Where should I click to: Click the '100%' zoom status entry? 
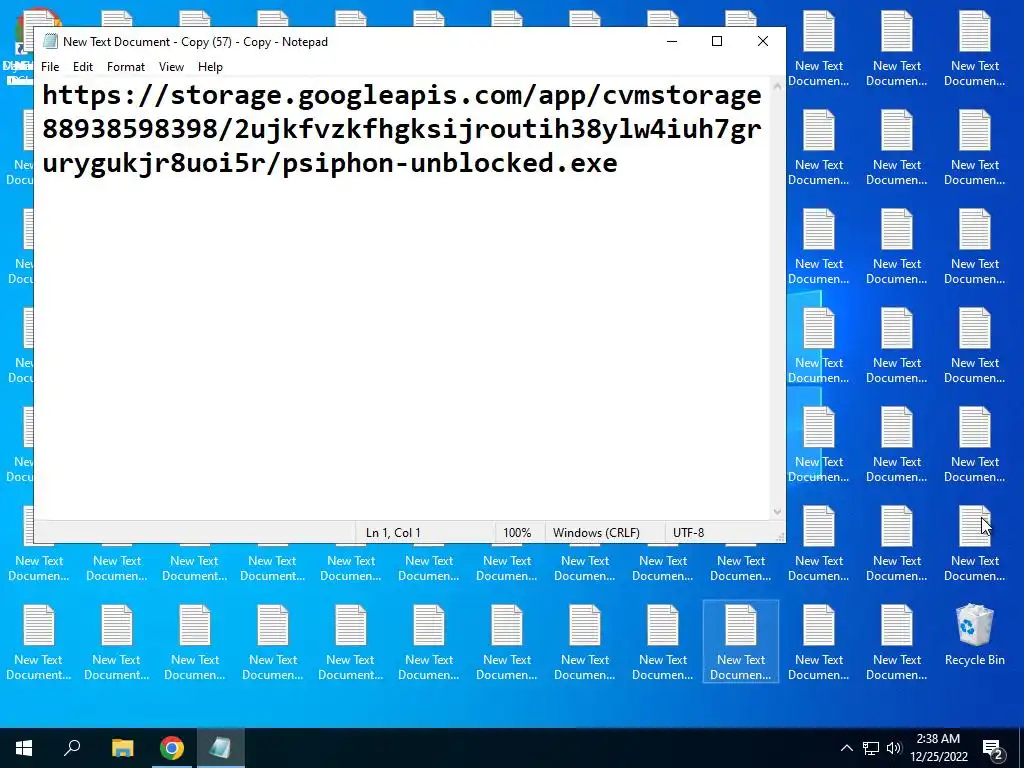coord(517,533)
